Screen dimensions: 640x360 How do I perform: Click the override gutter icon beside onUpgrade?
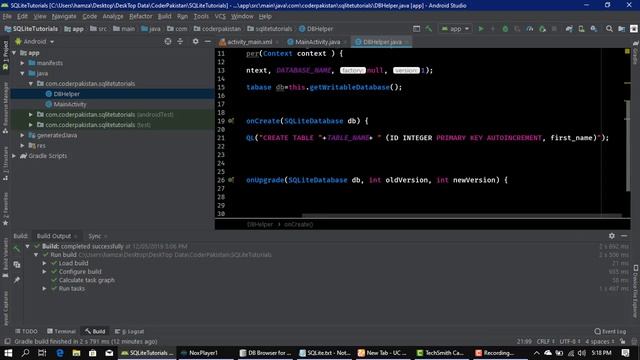tap(231, 180)
